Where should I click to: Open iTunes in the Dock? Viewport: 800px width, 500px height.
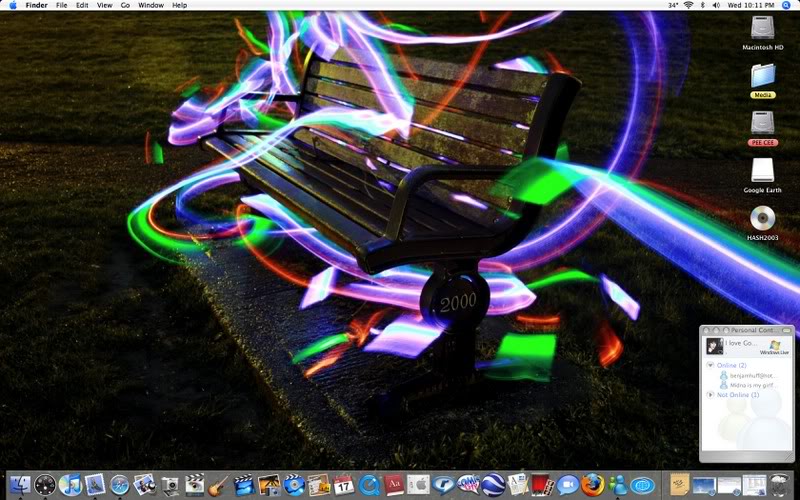pos(70,485)
